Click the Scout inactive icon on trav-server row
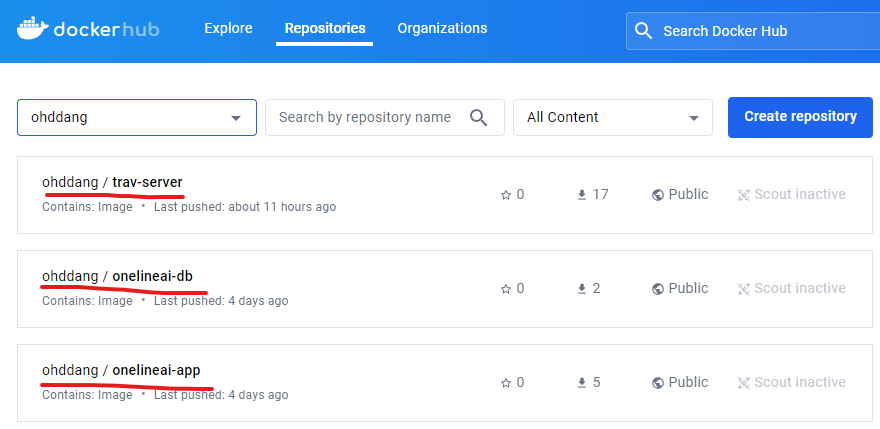880x429 pixels. coord(743,195)
